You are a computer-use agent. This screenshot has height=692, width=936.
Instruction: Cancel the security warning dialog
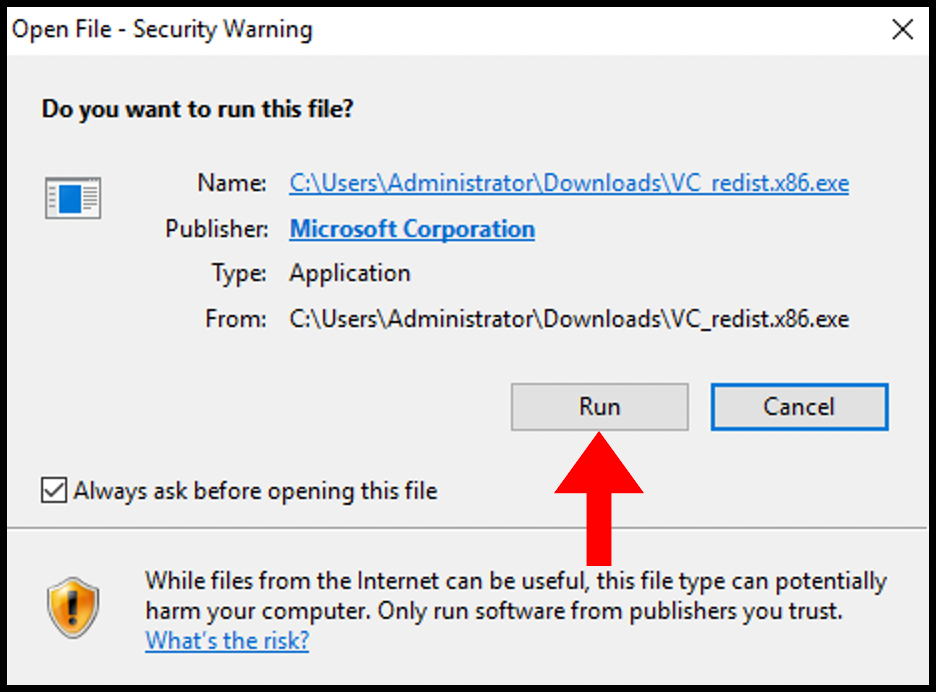pyautogui.click(x=799, y=407)
